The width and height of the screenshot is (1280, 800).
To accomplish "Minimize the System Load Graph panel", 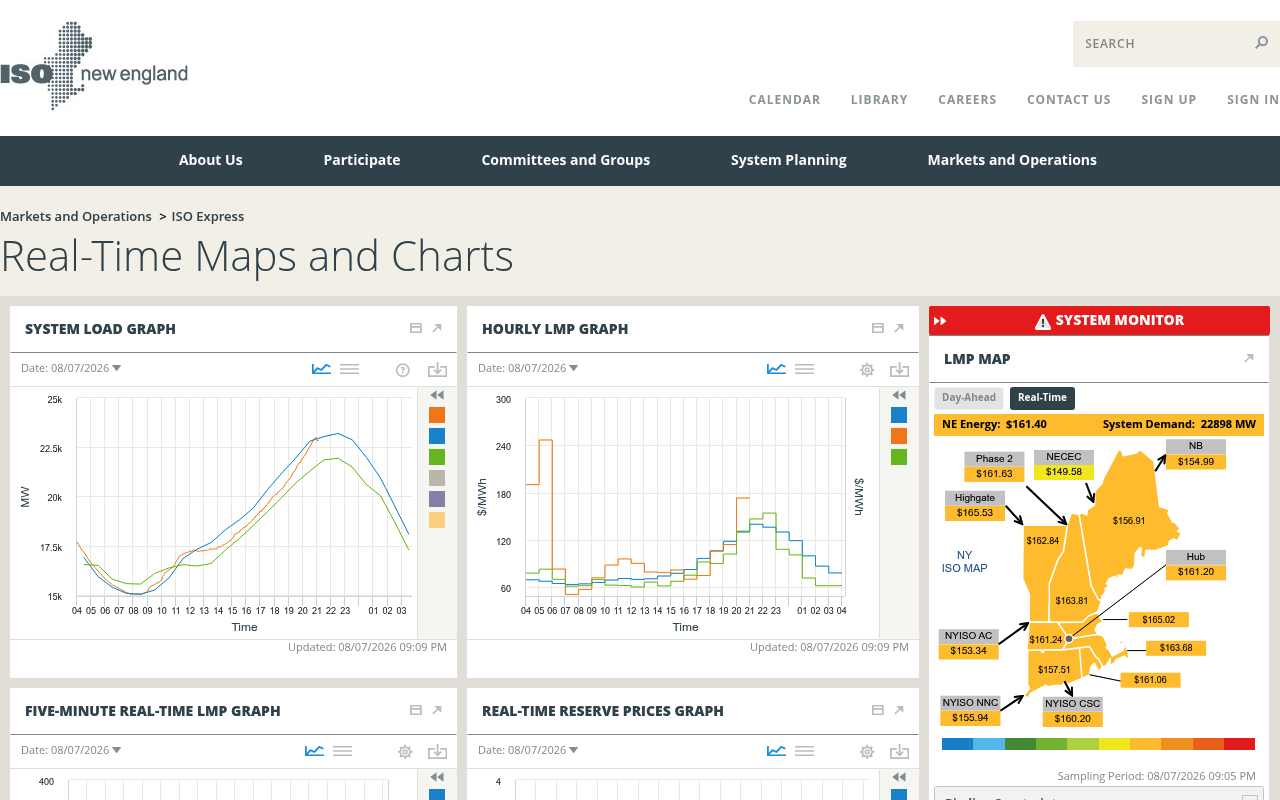I will (416, 328).
